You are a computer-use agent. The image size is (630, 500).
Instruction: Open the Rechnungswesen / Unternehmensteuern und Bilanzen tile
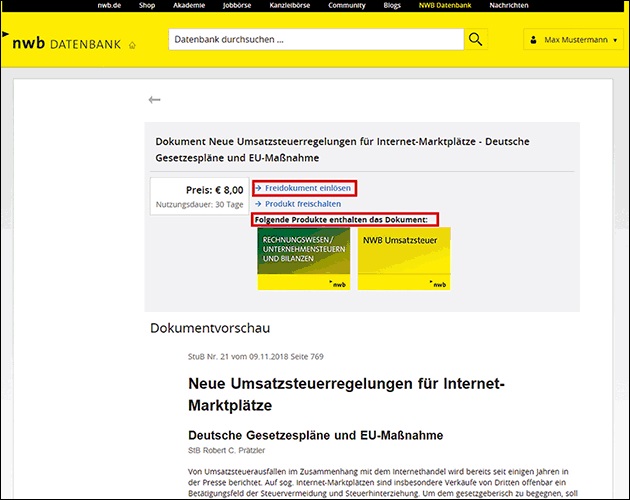click(x=304, y=258)
